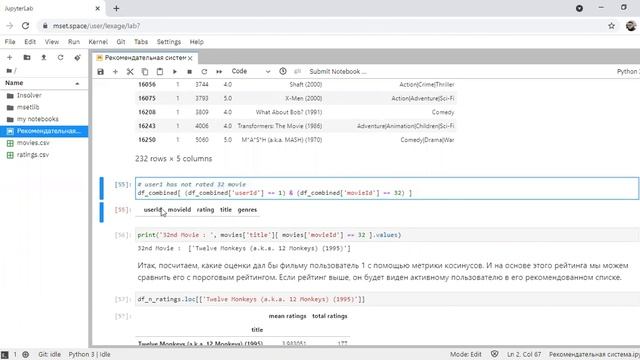Screen dimensions: 640x360
Task: Open the Insolver folder
Action: click(44, 95)
